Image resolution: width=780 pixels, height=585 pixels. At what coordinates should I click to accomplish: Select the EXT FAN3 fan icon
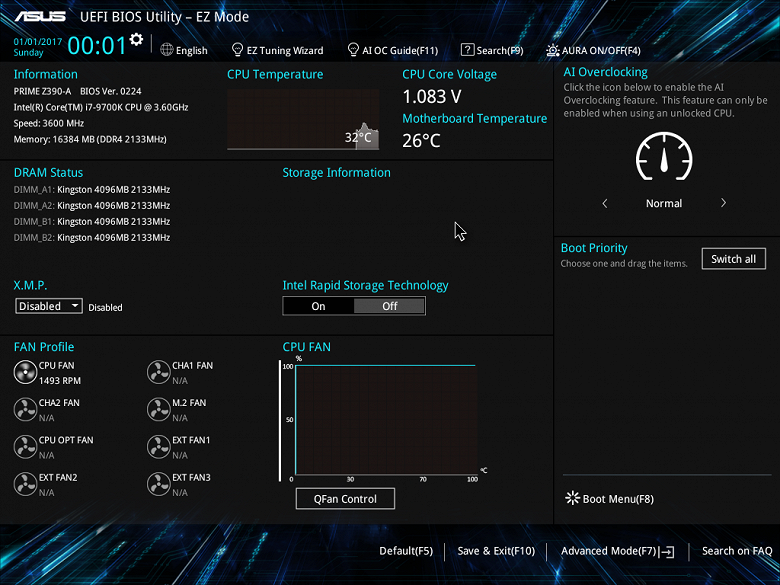tap(159, 485)
